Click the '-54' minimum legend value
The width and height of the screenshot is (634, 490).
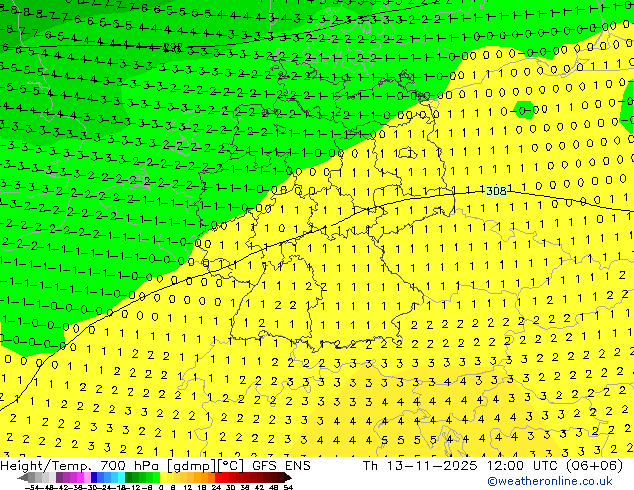(x=34, y=487)
